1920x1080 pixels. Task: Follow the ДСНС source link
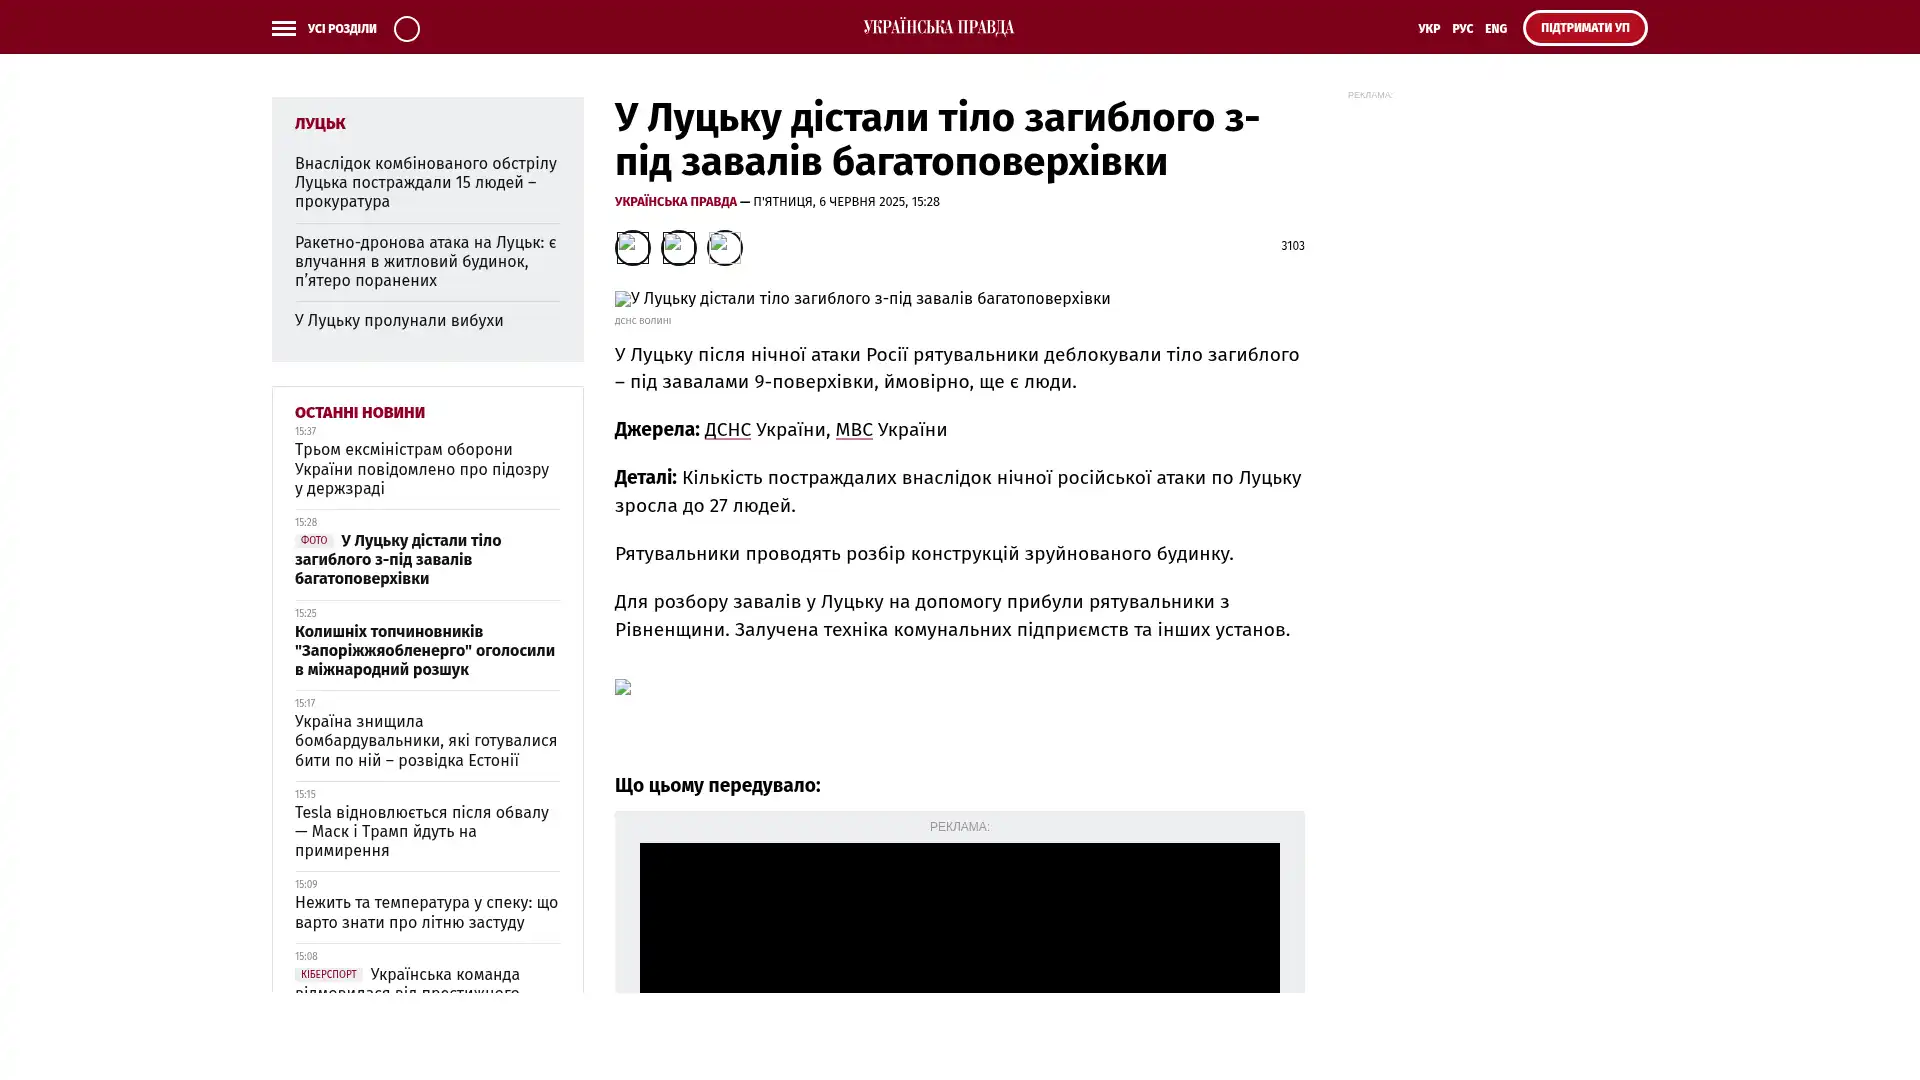(x=727, y=430)
